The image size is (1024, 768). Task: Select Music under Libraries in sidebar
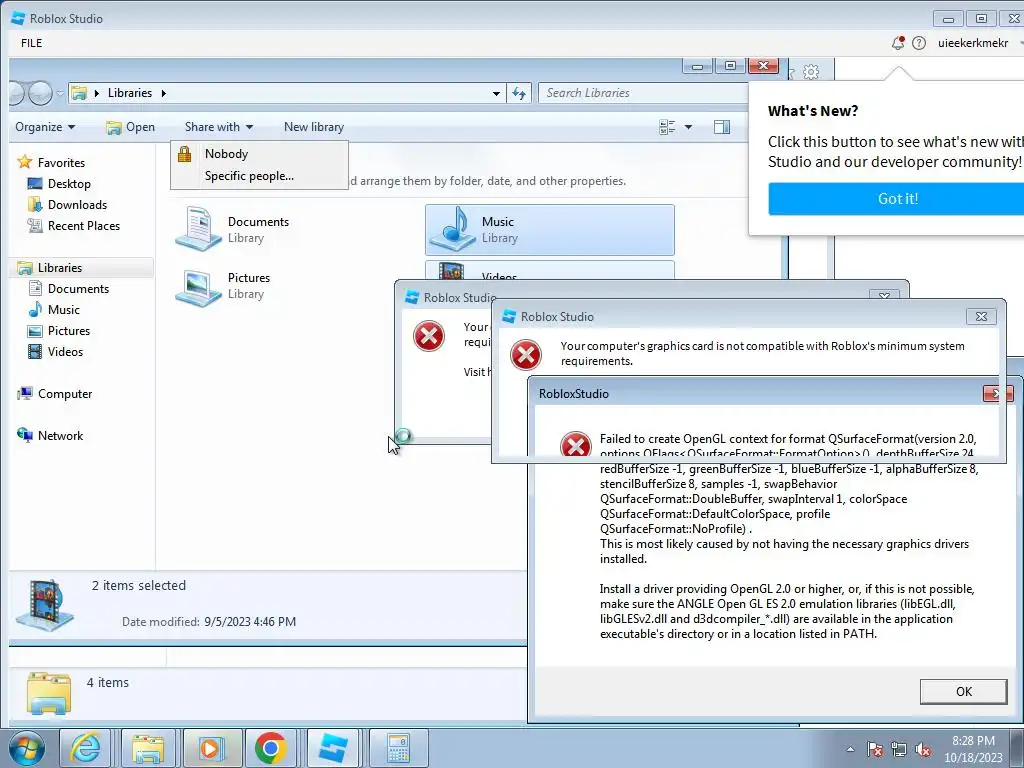point(63,310)
